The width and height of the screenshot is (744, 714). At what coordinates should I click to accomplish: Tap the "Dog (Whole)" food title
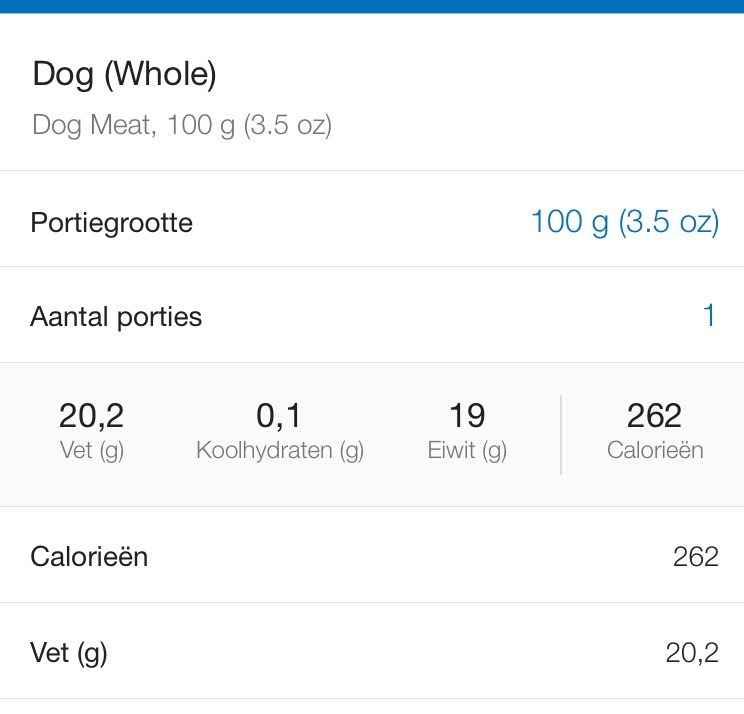[x=125, y=74]
